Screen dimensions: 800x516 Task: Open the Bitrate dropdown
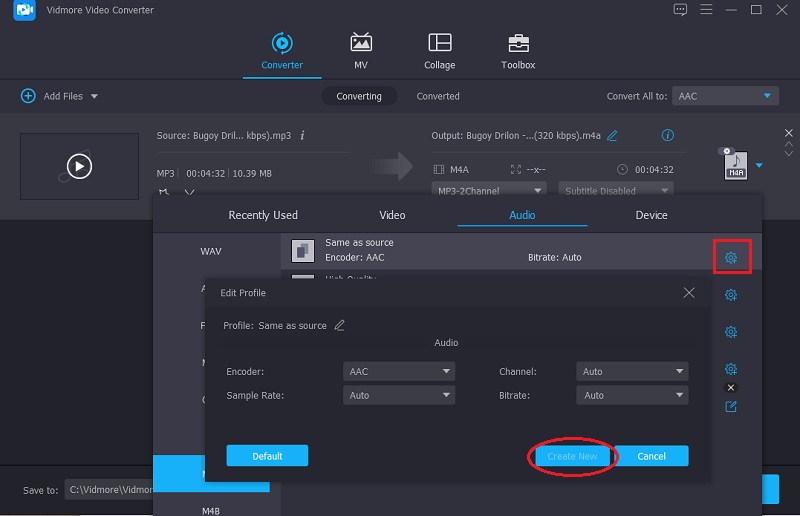click(632, 395)
